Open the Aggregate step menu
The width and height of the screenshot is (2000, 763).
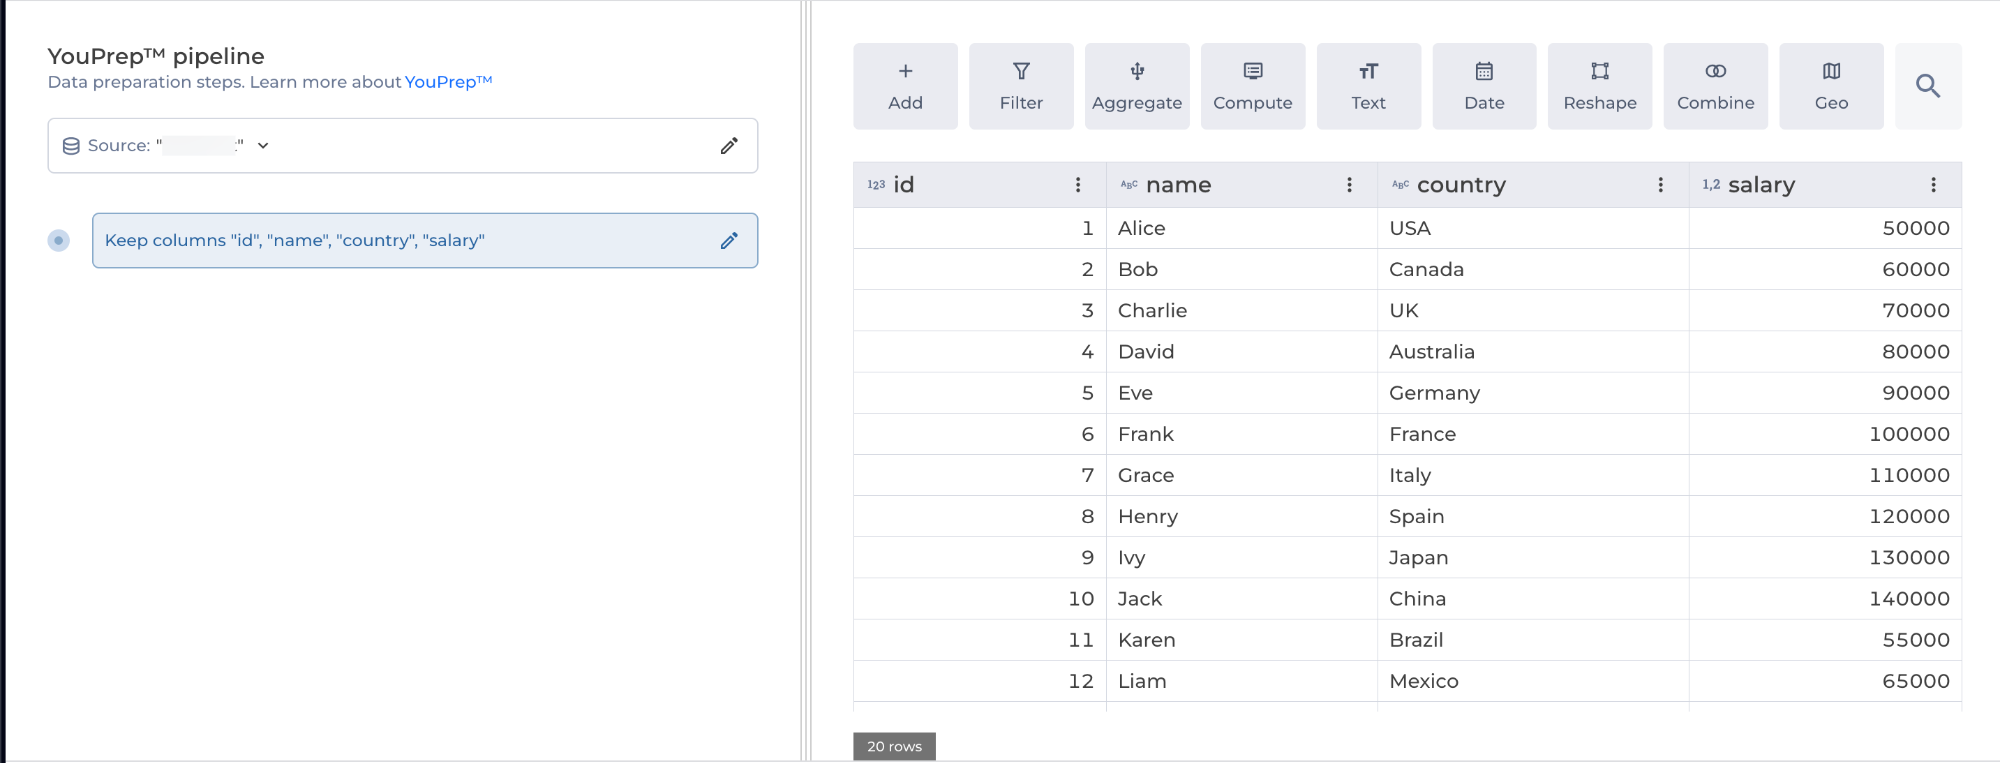click(1137, 86)
